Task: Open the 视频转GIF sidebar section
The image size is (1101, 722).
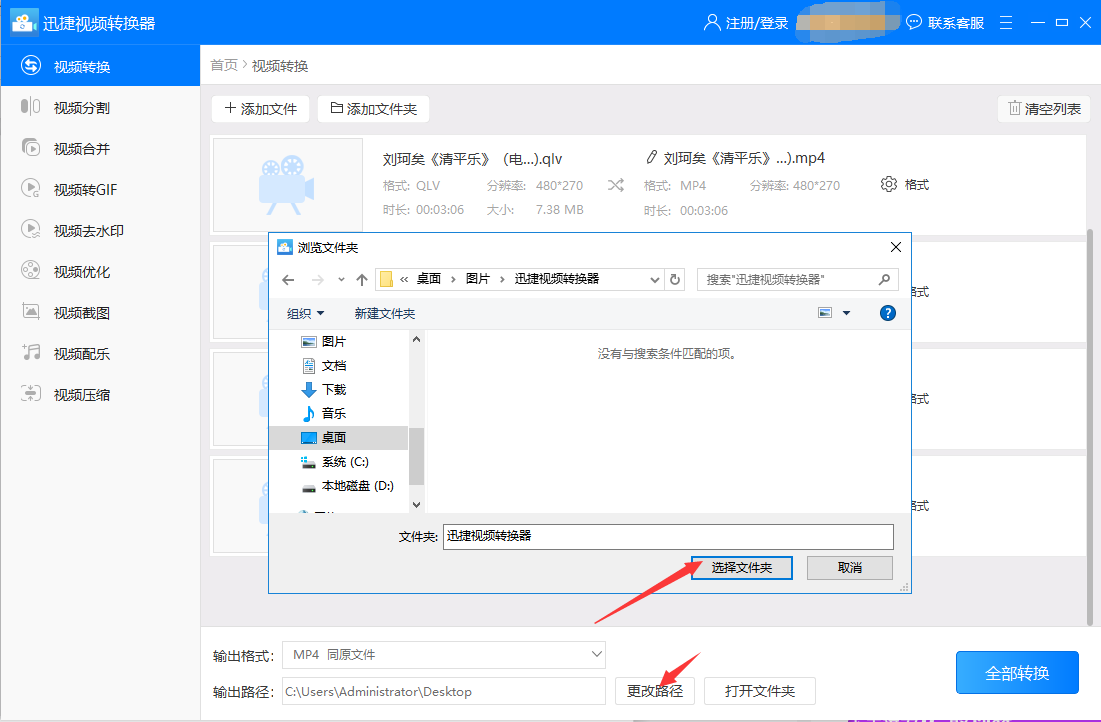Action: [100, 189]
